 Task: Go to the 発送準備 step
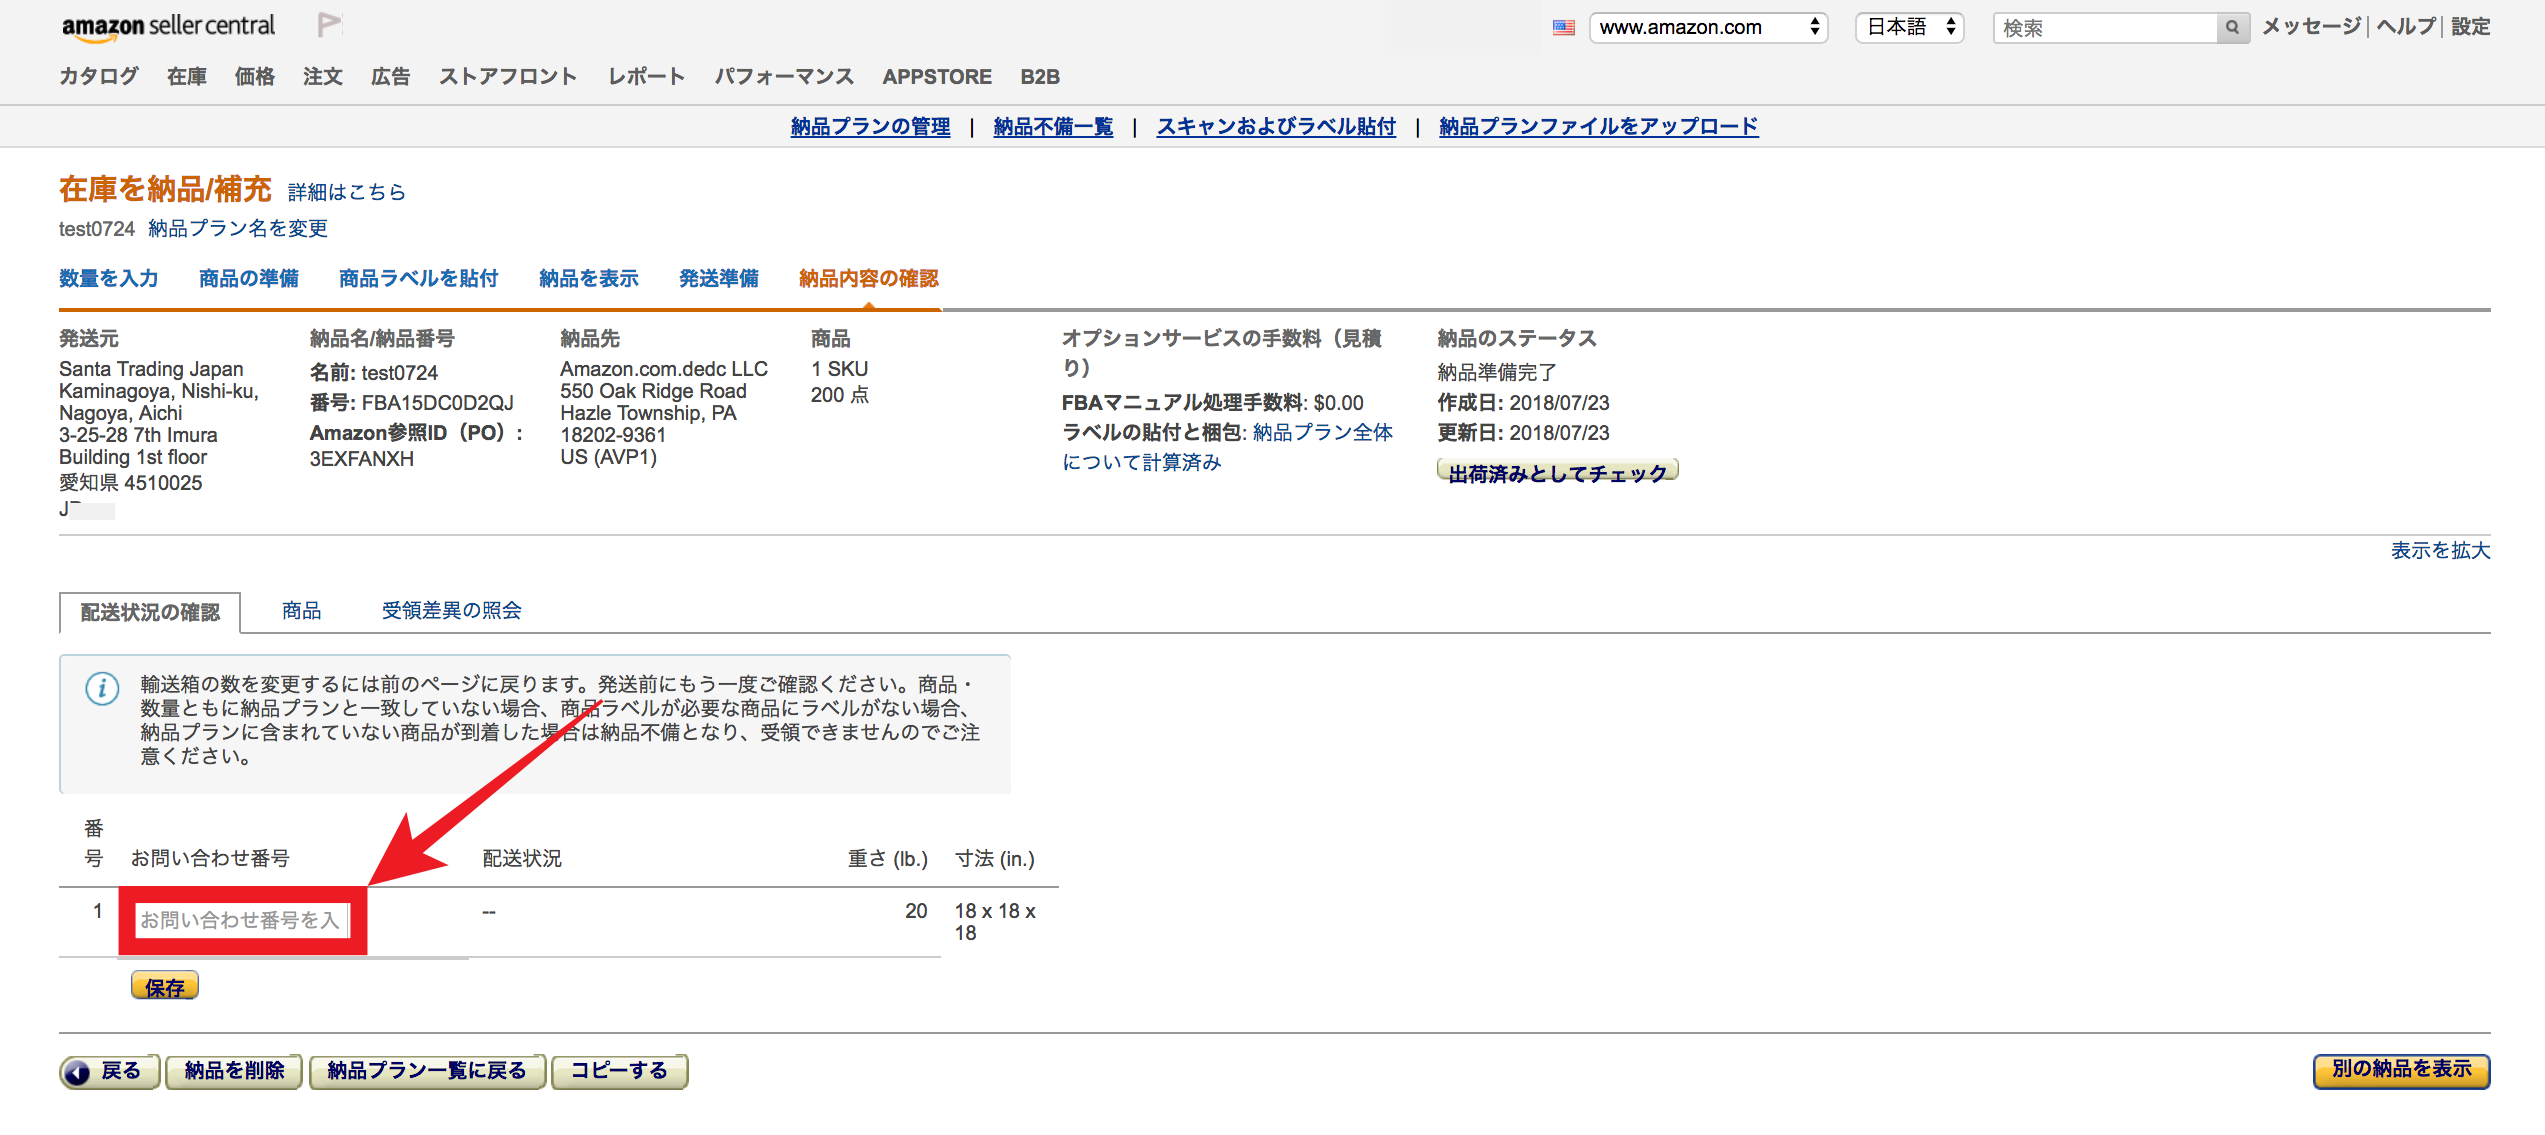pos(719,279)
